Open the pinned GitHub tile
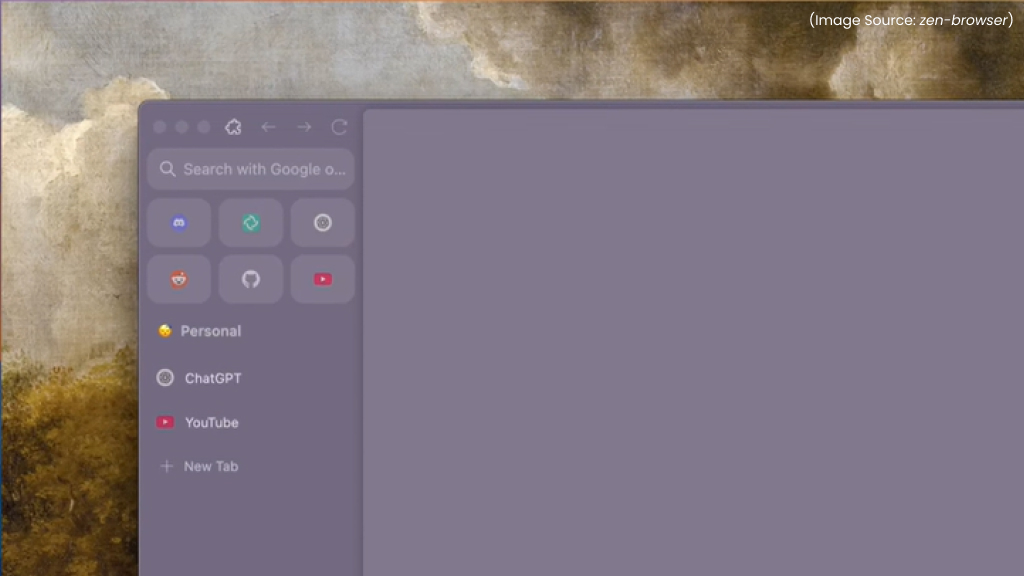Image resolution: width=1024 pixels, height=576 pixels. (251, 279)
